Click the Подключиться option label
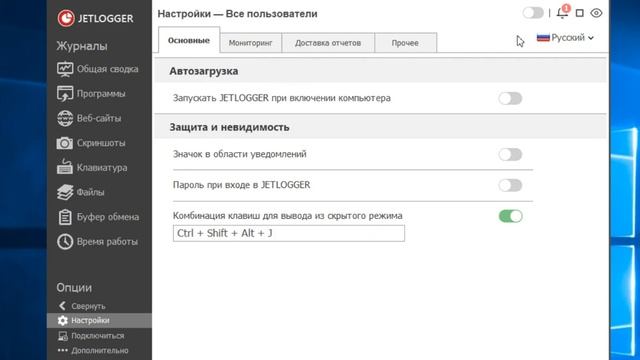 [x=98, y=336]
